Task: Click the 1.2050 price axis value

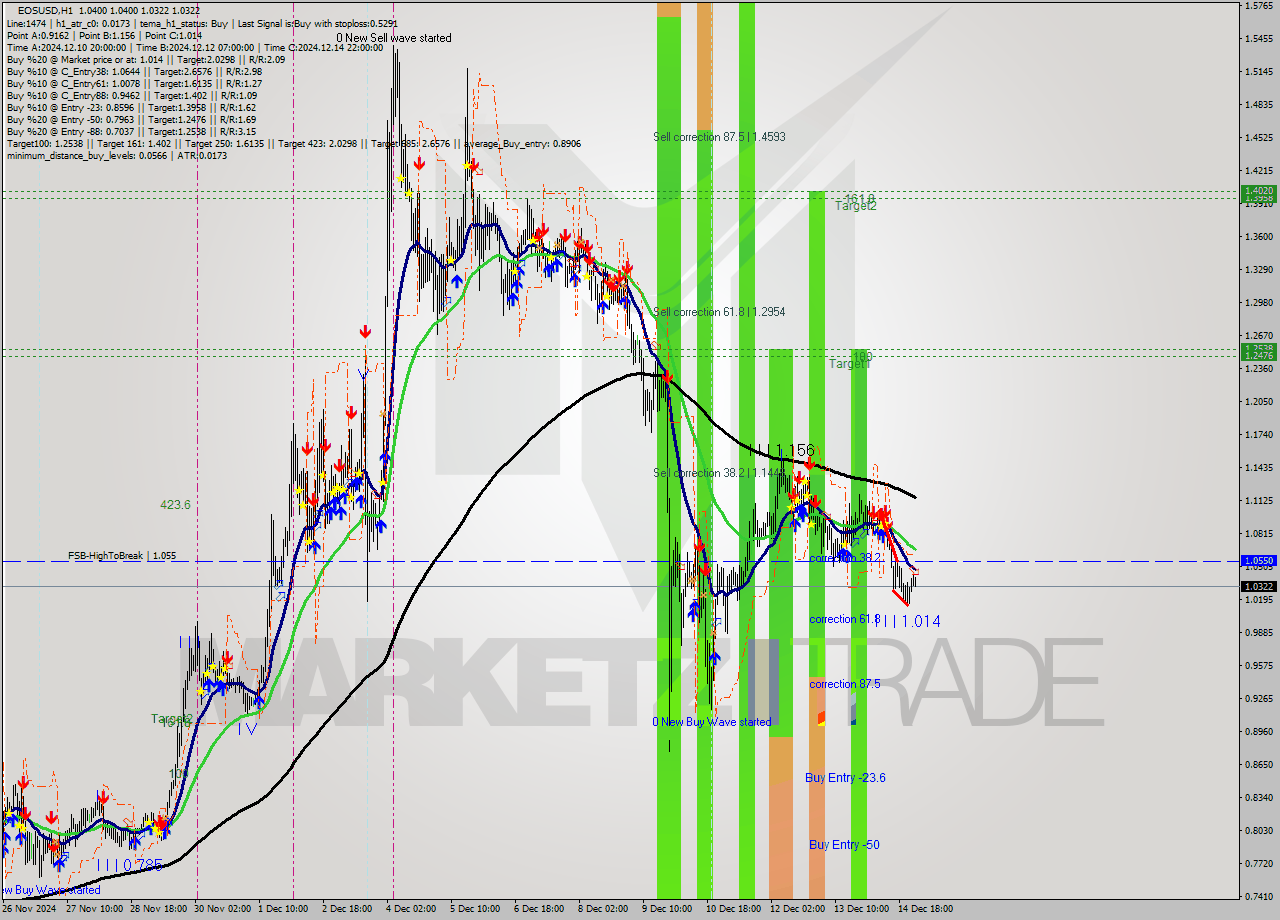Action: pyautogui.click(x=1260, y=402)
